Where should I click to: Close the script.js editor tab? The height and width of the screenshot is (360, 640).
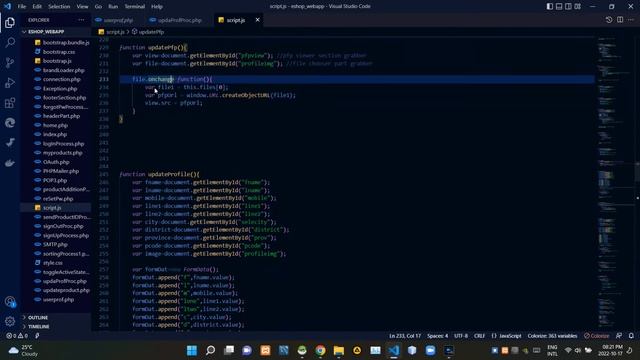tap(258, 20)
